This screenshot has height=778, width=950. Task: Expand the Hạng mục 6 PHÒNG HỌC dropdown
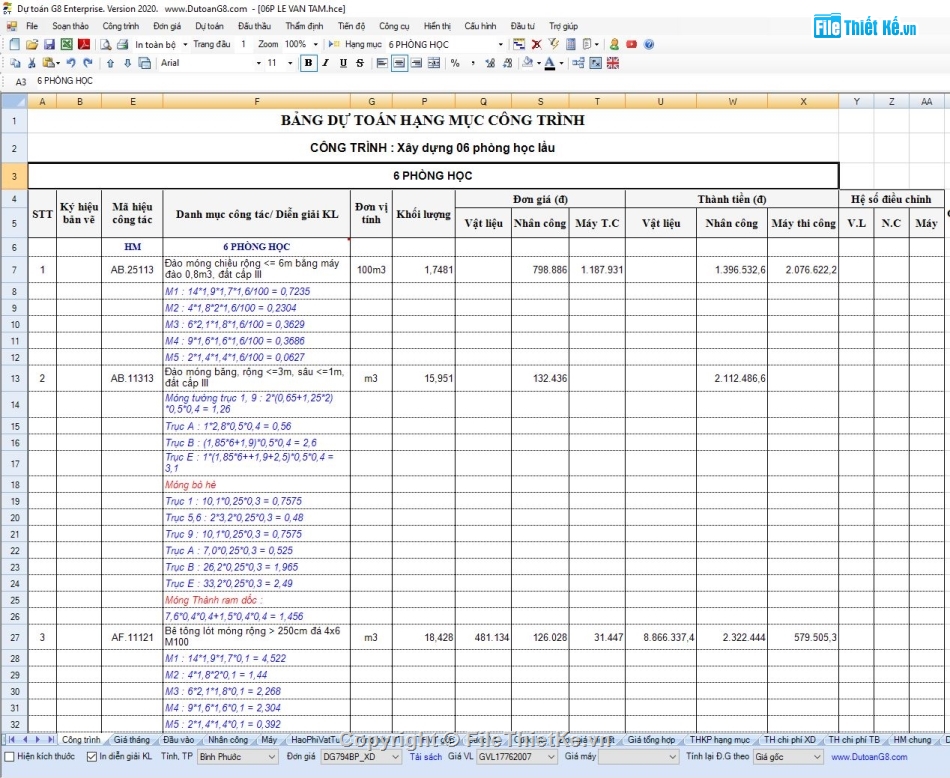tap(500, 44)
